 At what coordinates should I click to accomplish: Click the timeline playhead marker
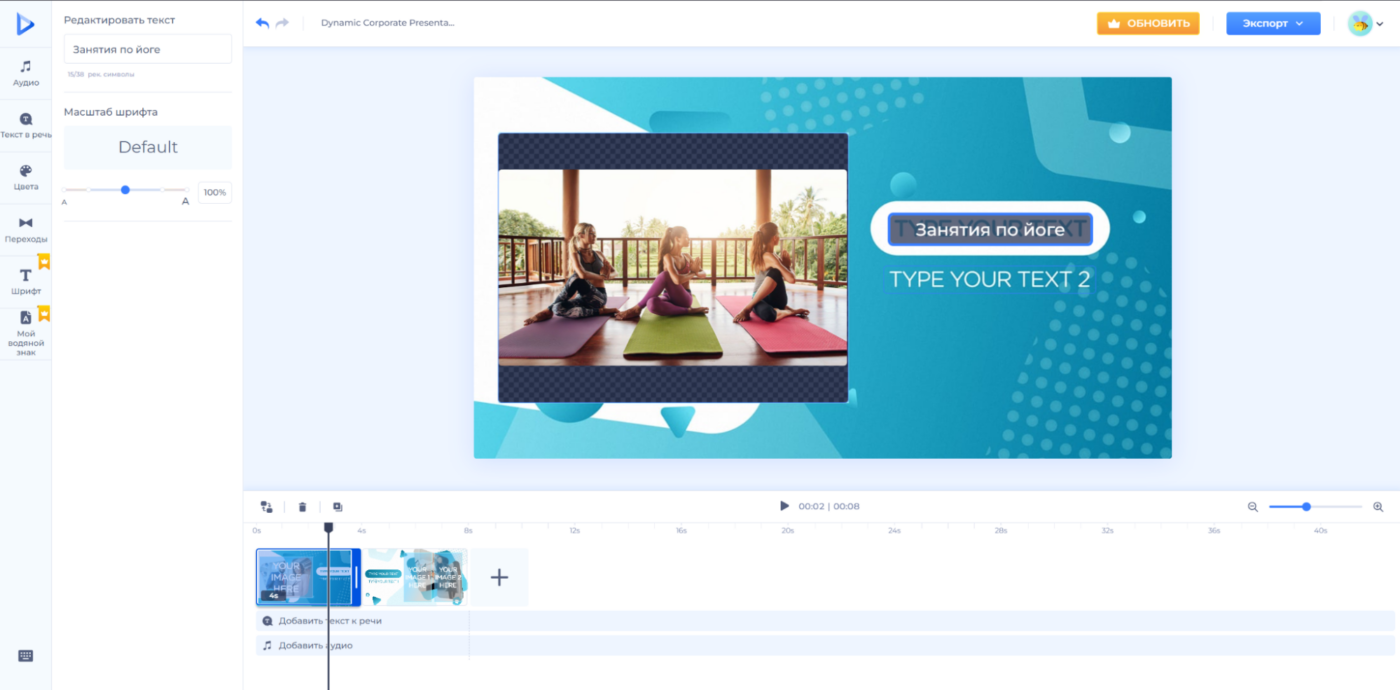coord(328,527)
